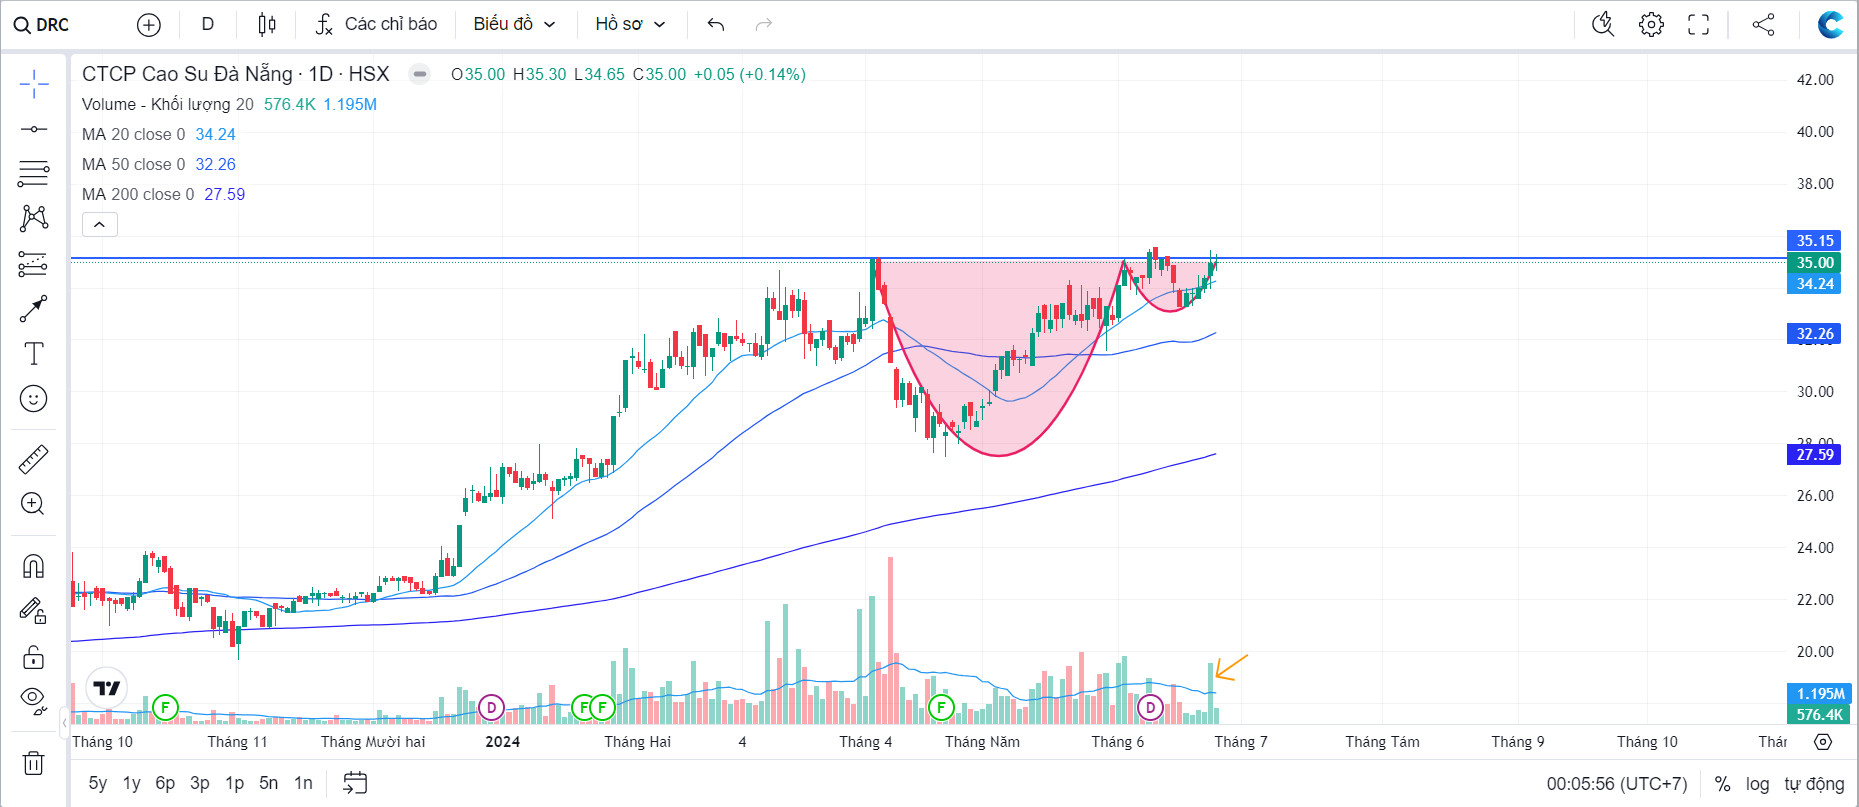Hide all drawings with eye icon
Viewport: 1859px width, 807px height.
point(33,700)
